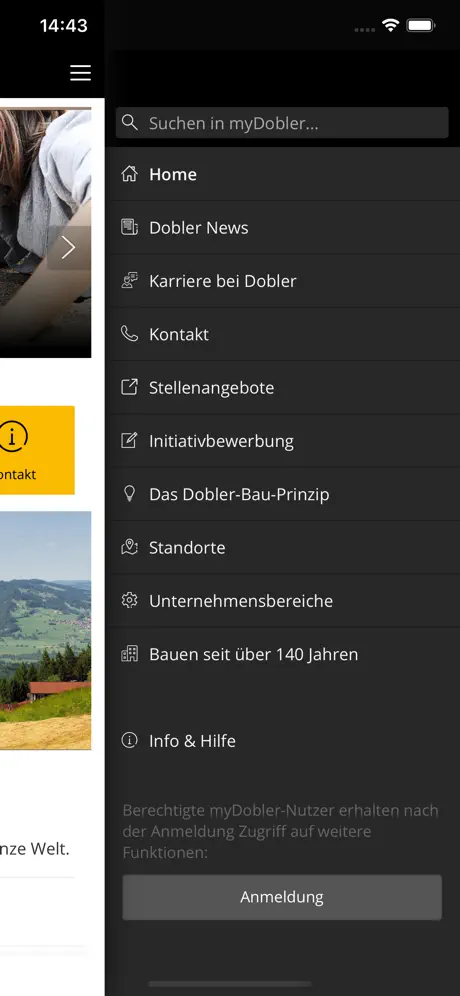460x996 pixels.
Task: Click the Dobler-Bau-Prinzip lightbulb icon
Action: 129,494
